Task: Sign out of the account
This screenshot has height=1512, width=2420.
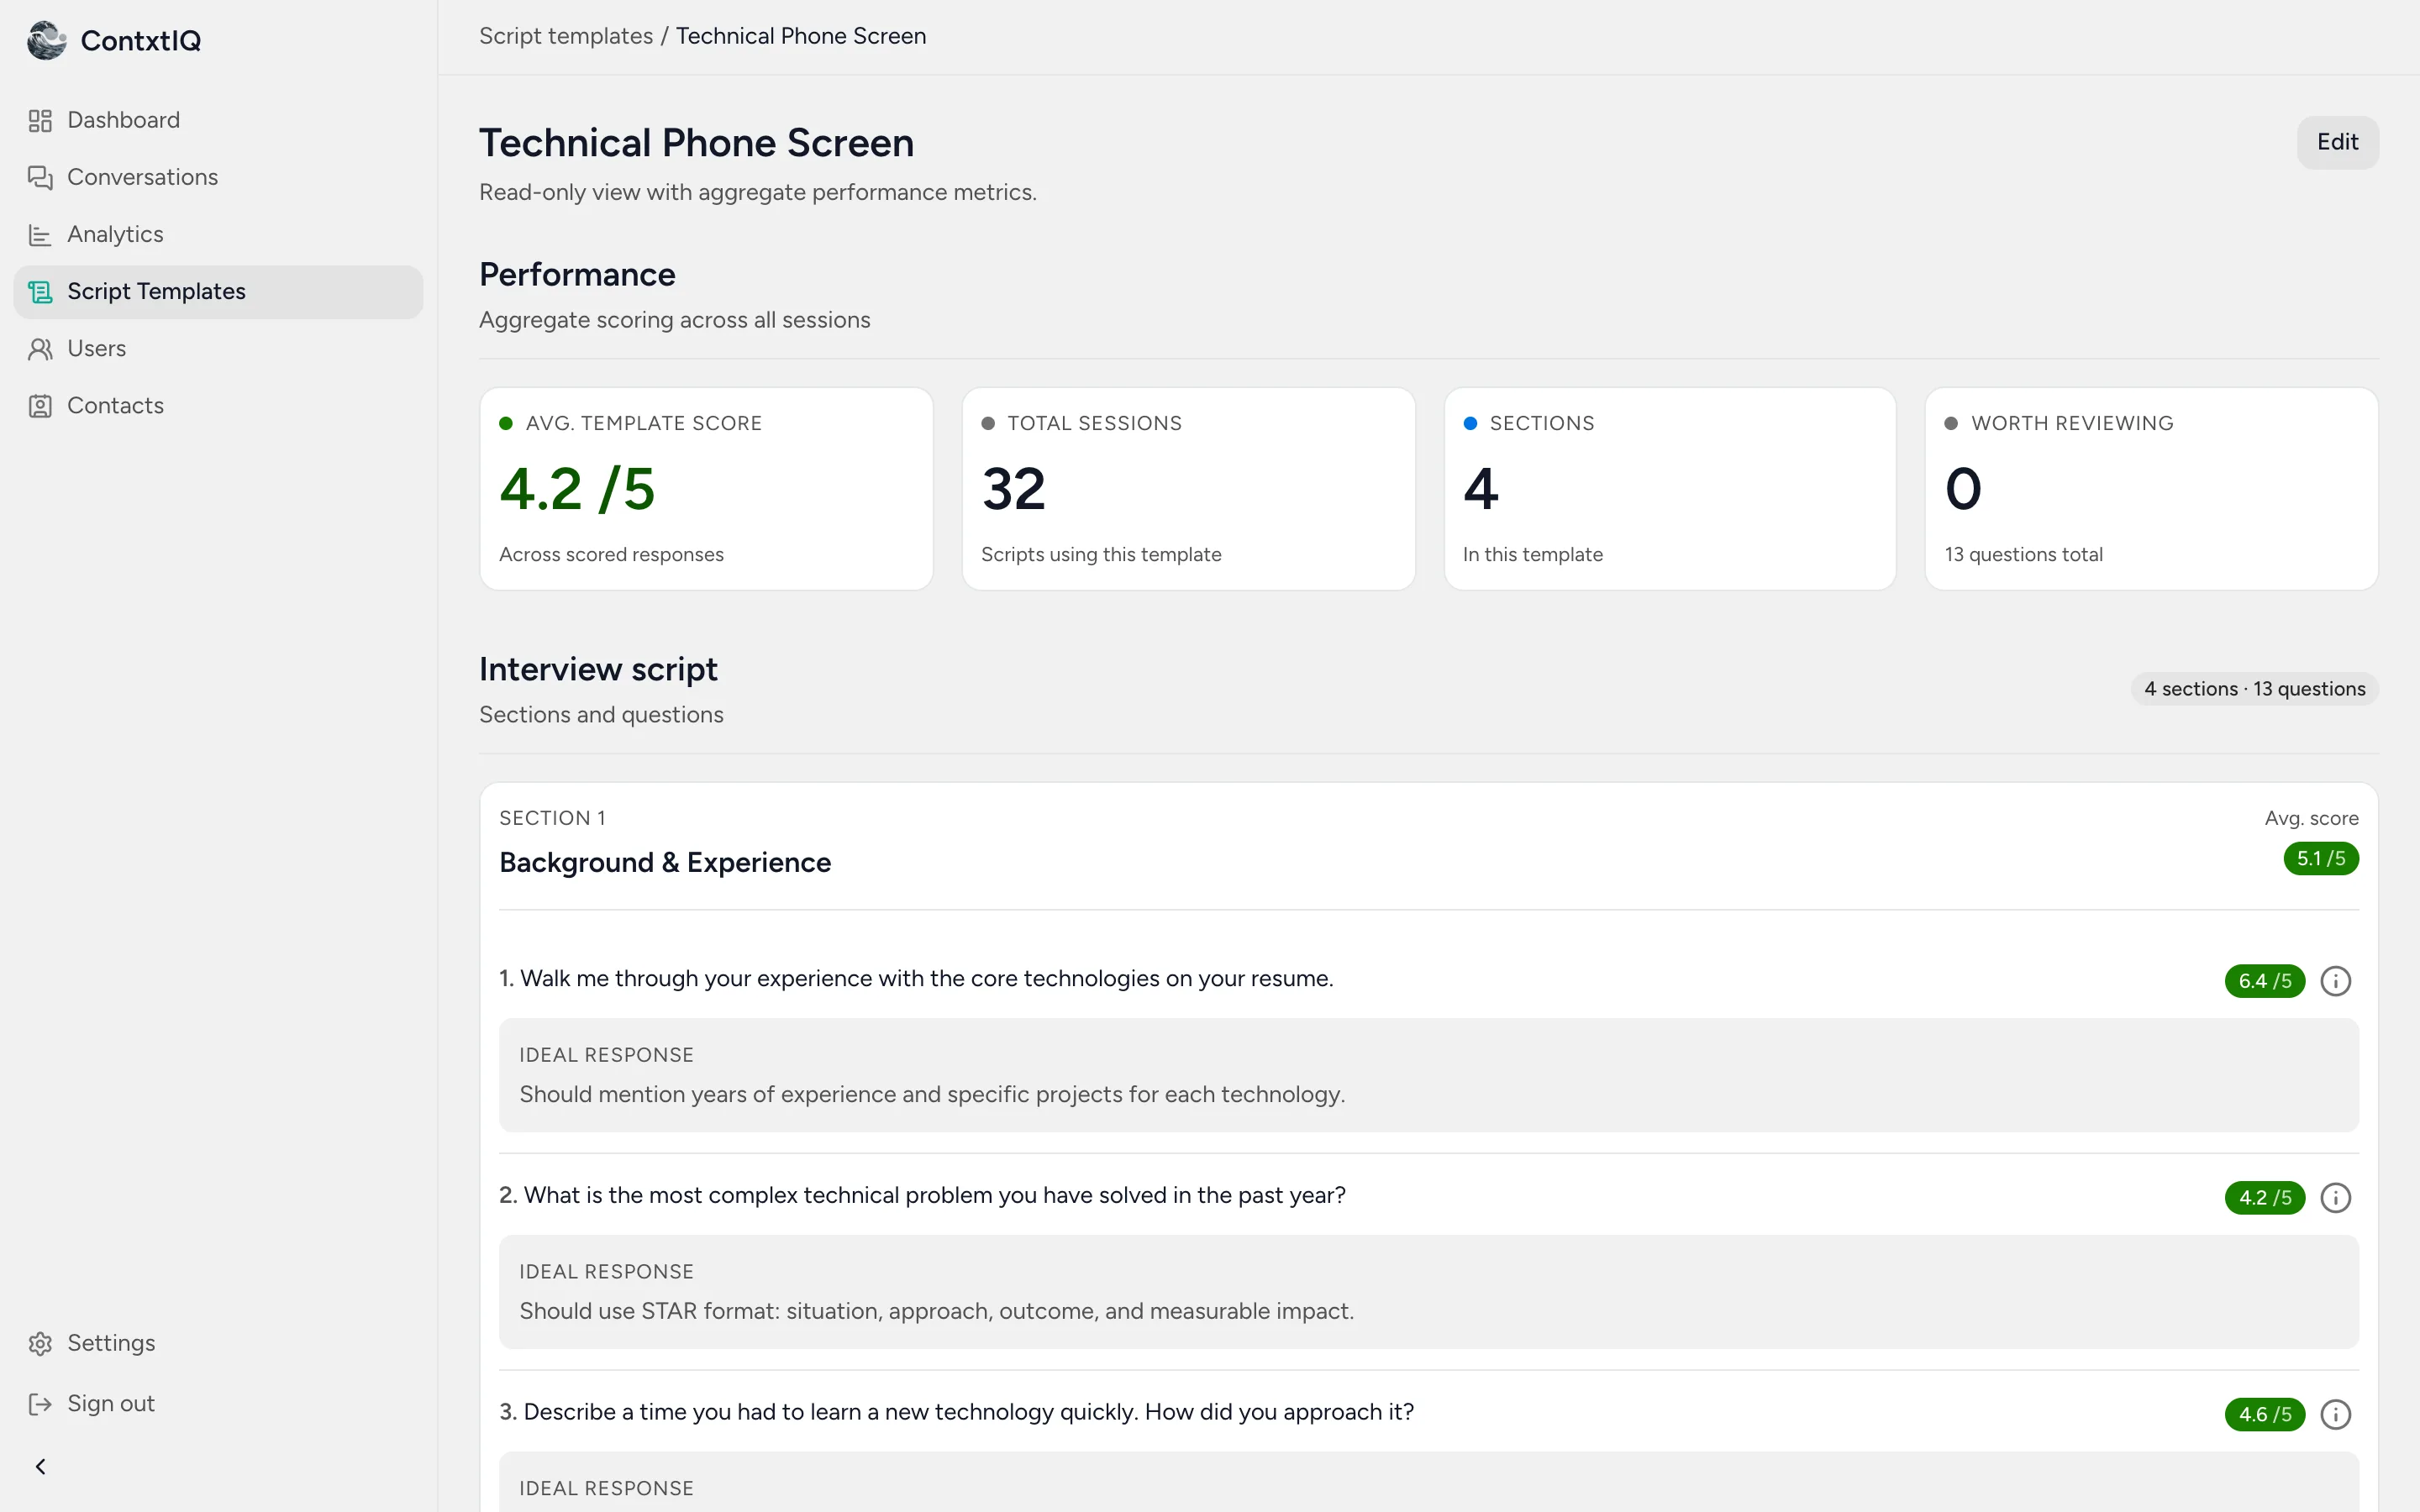Action: pyautogui.click(x=218, y=1404)
